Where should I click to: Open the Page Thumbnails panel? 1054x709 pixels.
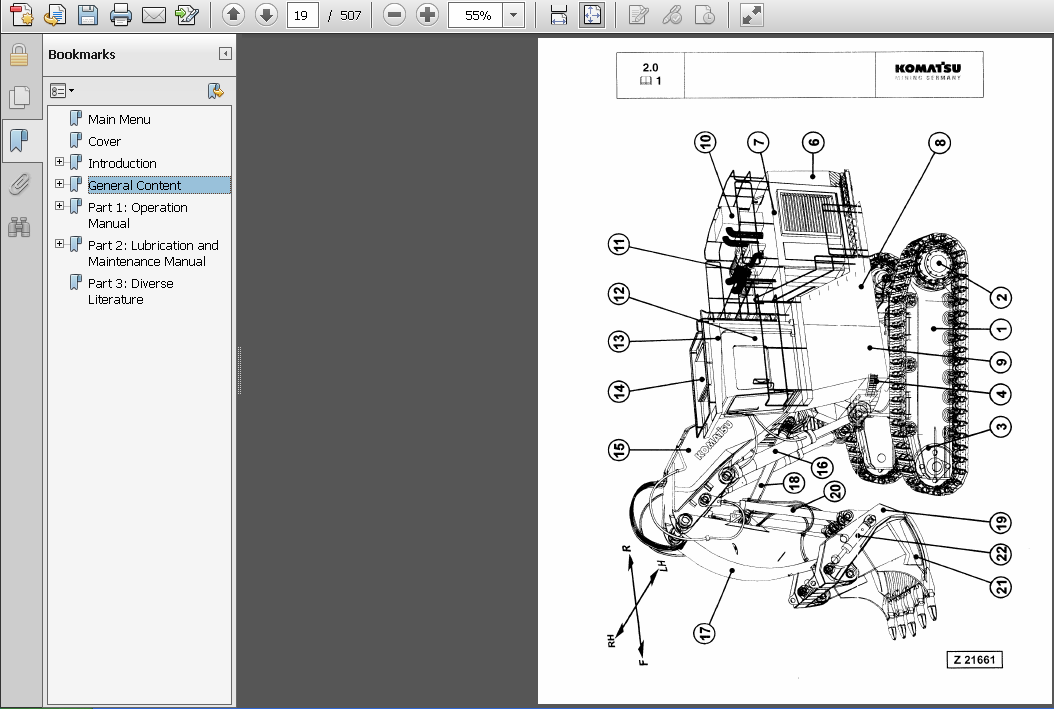(19, 98)
